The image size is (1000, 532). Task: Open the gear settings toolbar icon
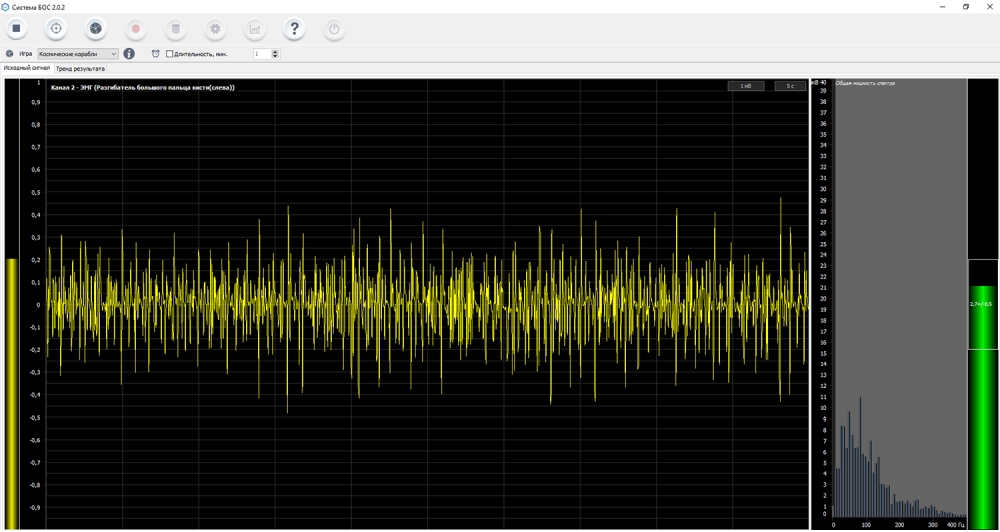214,29
